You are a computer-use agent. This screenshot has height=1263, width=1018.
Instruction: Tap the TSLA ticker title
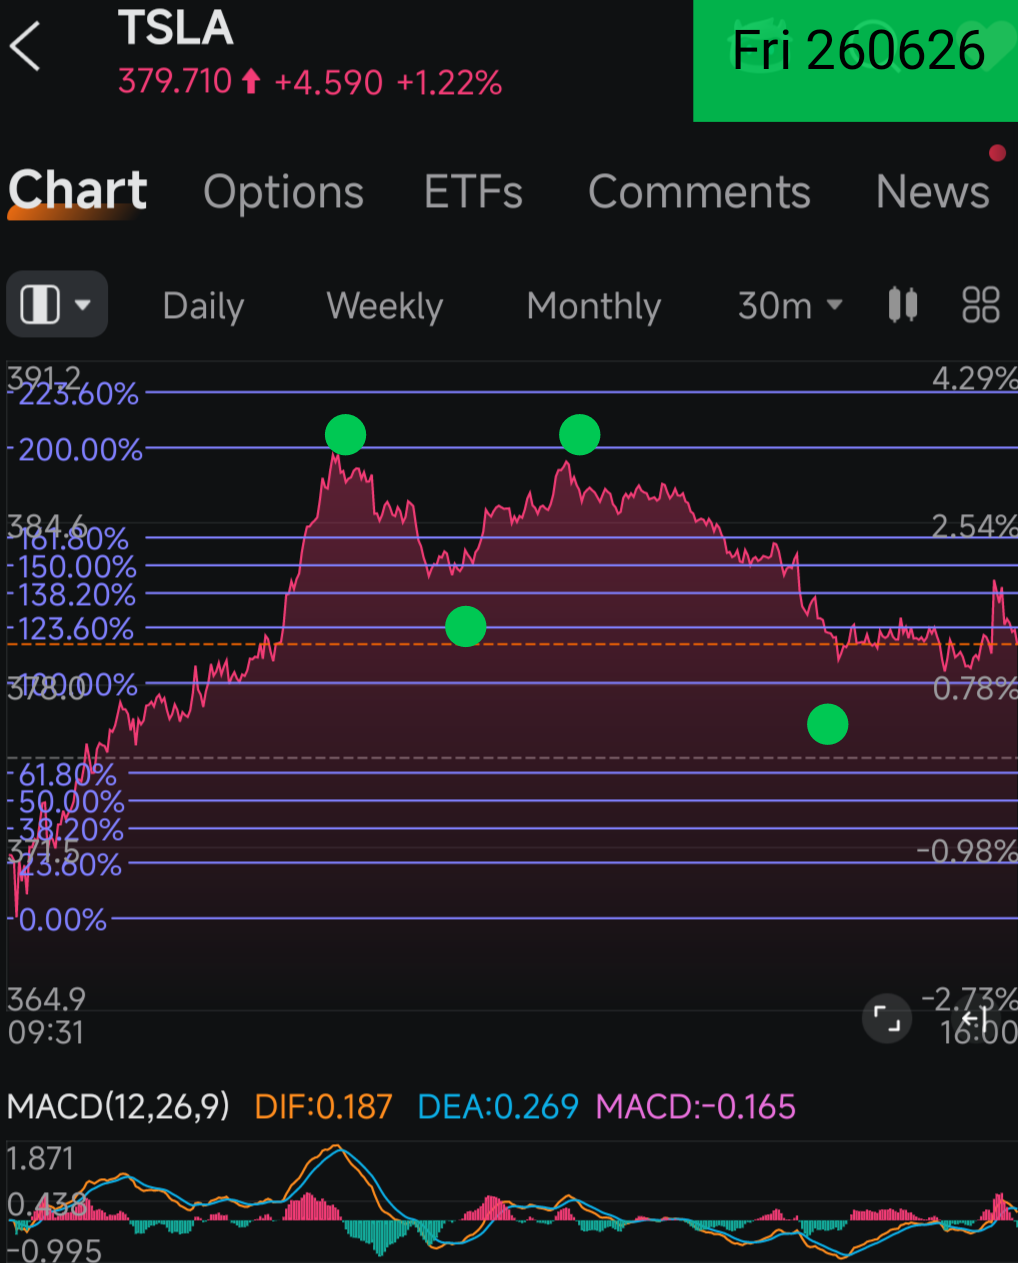click(176, 28)
